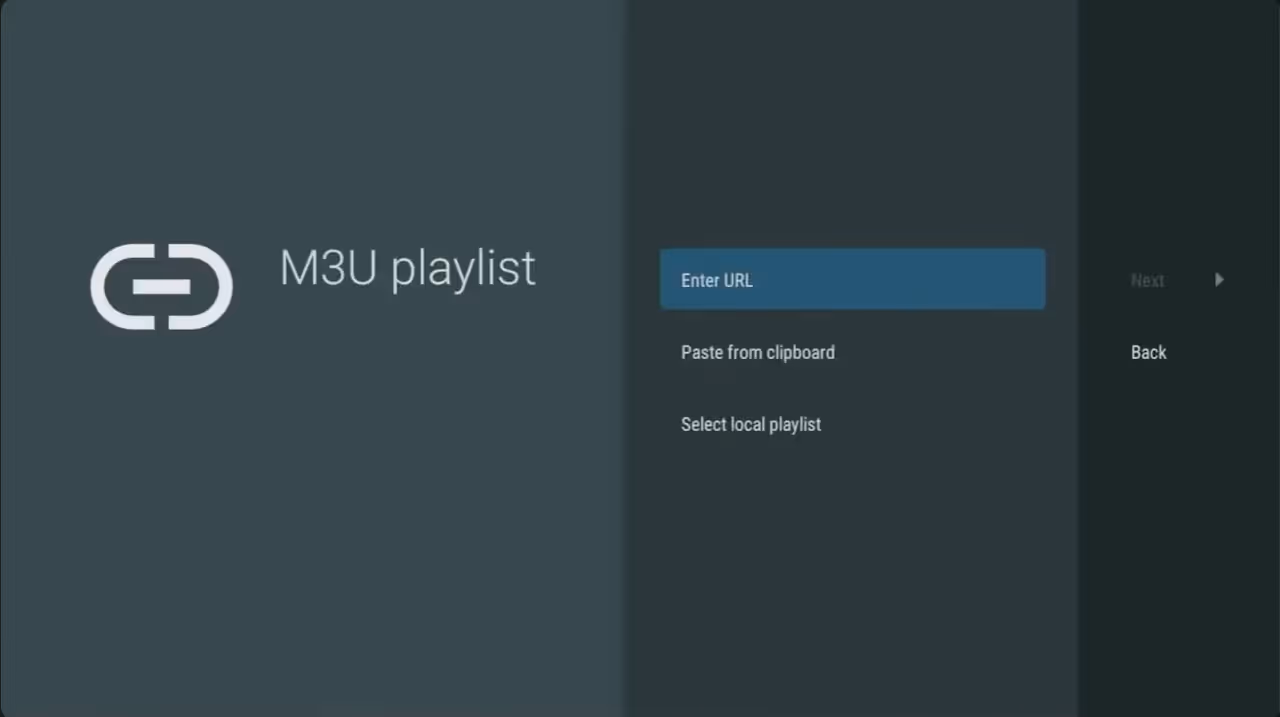This screenshot has width=1280, height=717.
Task: Open the next step via the disclosure arrow
Action: pyautogui.click(x=1219, y=280)
